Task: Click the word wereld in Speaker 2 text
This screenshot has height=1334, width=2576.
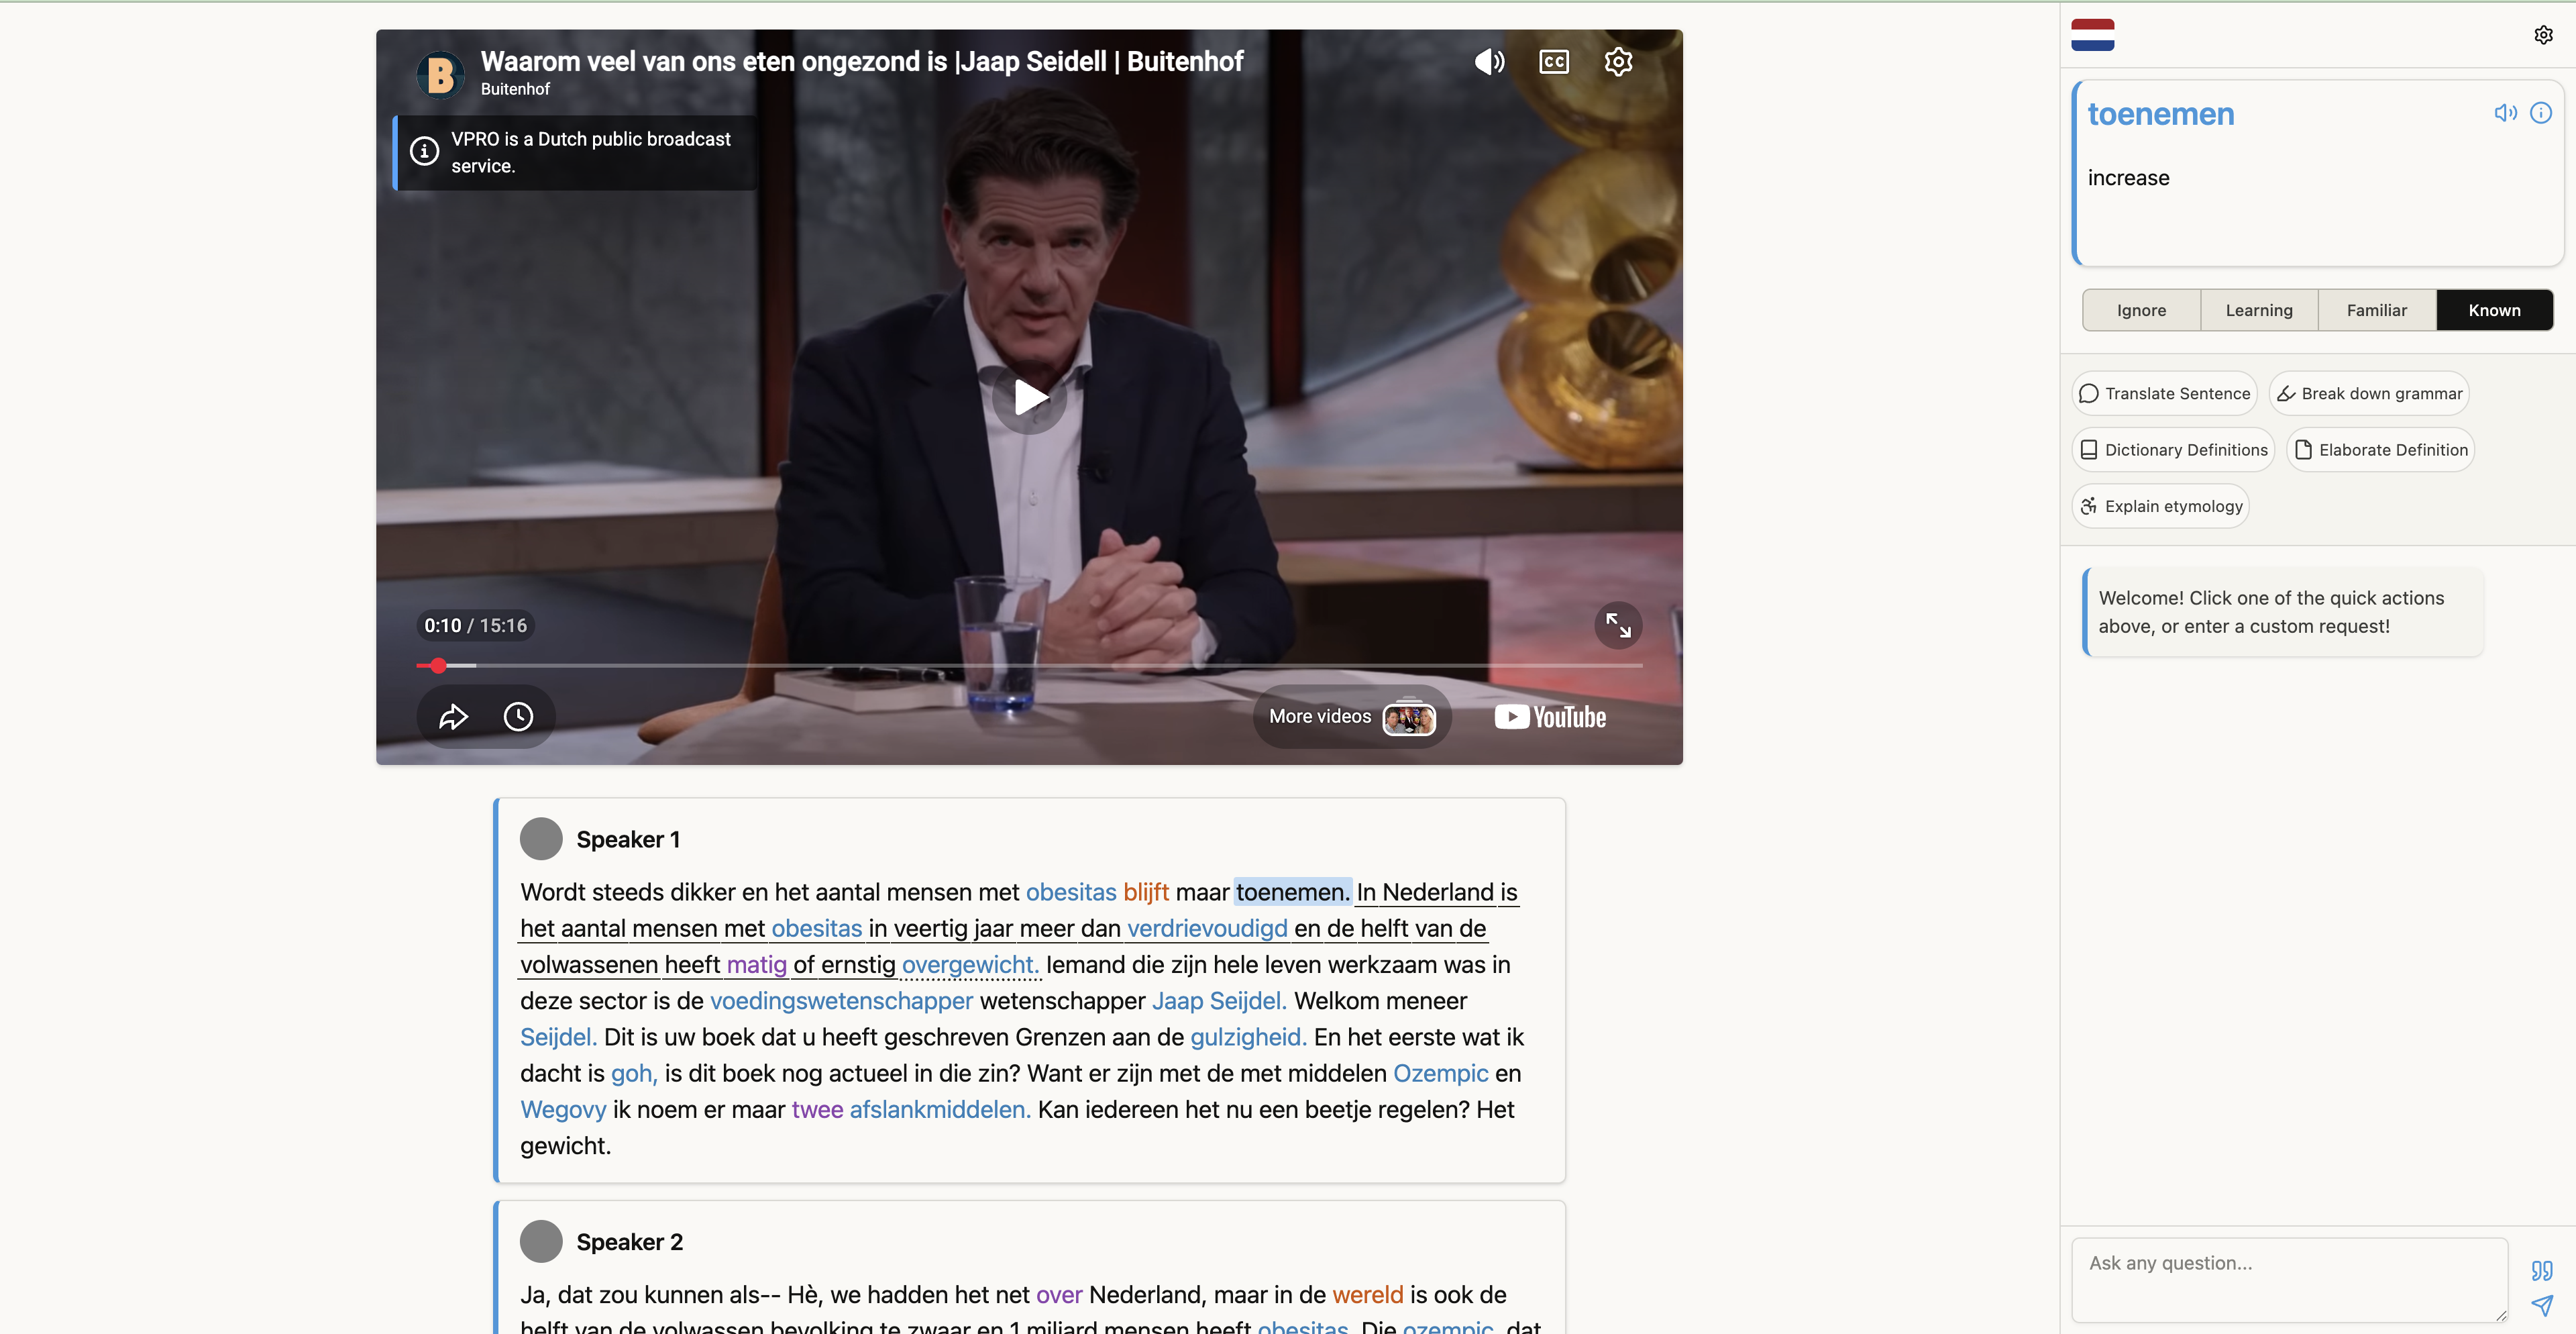Action: [1367, 1295]
